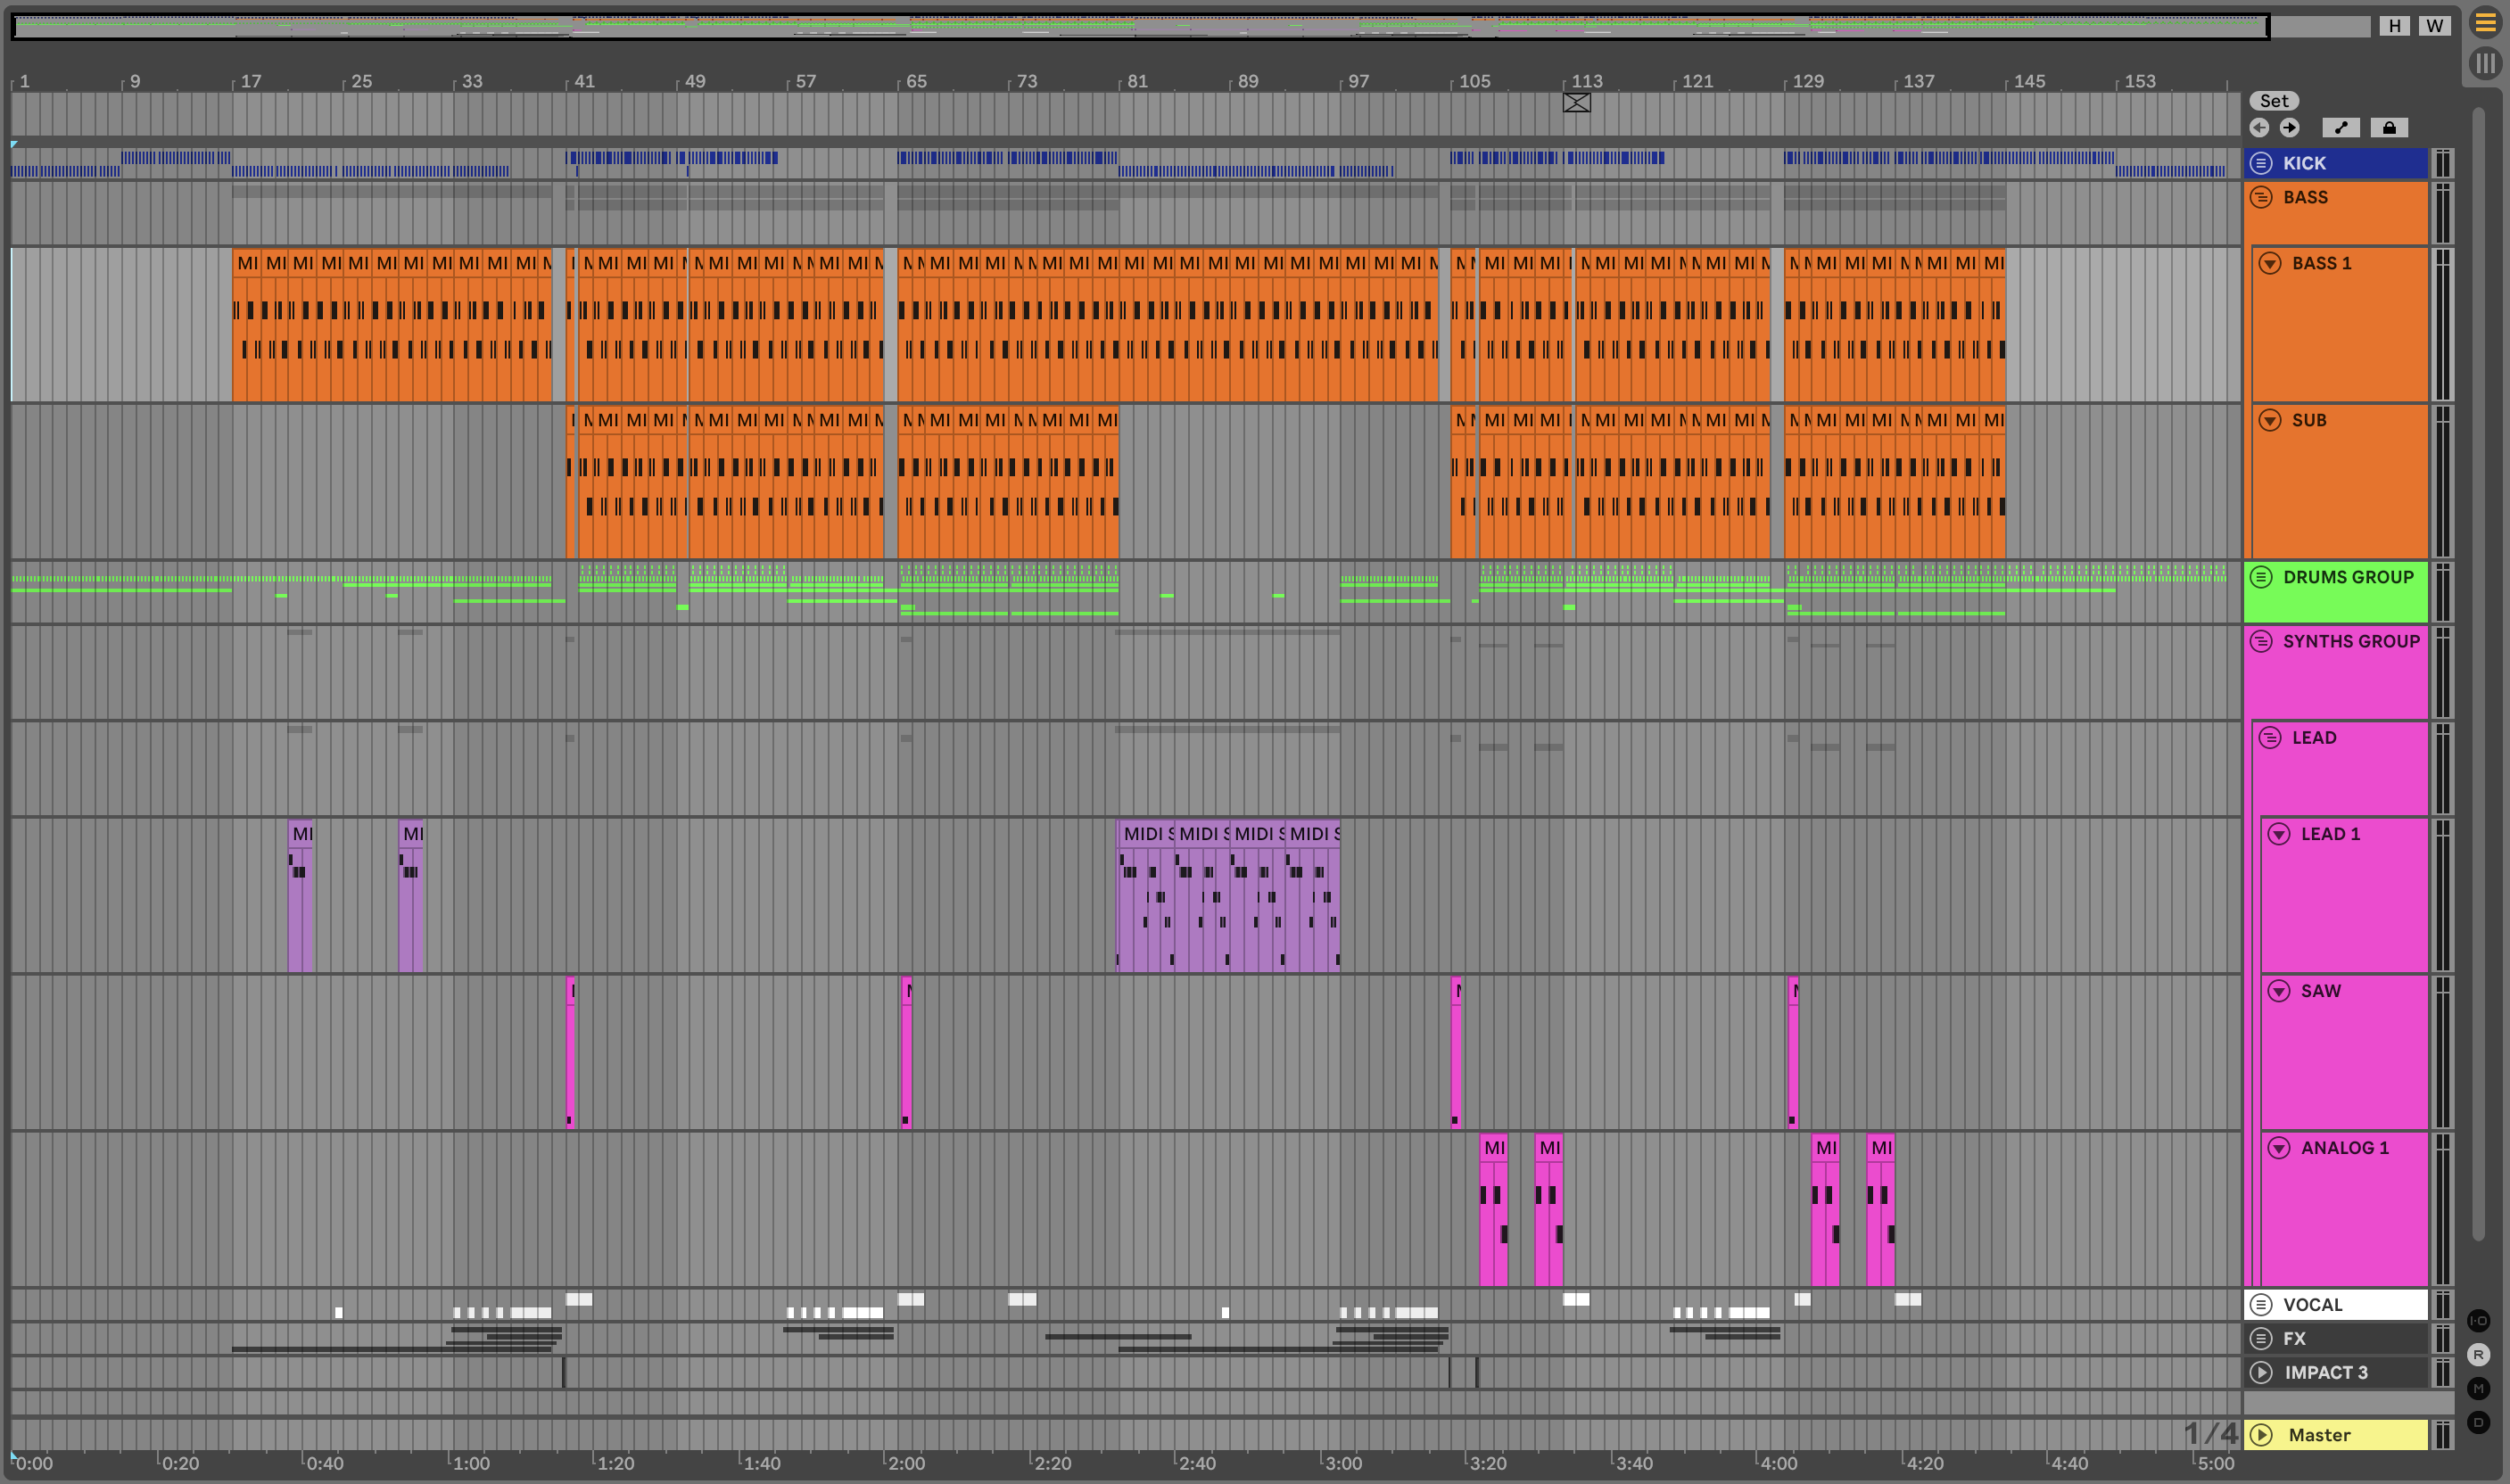Viewport: 2510px width, 1484px height.
Task: Jump to next locator arrow
Action: click(x=2289, y=128)
